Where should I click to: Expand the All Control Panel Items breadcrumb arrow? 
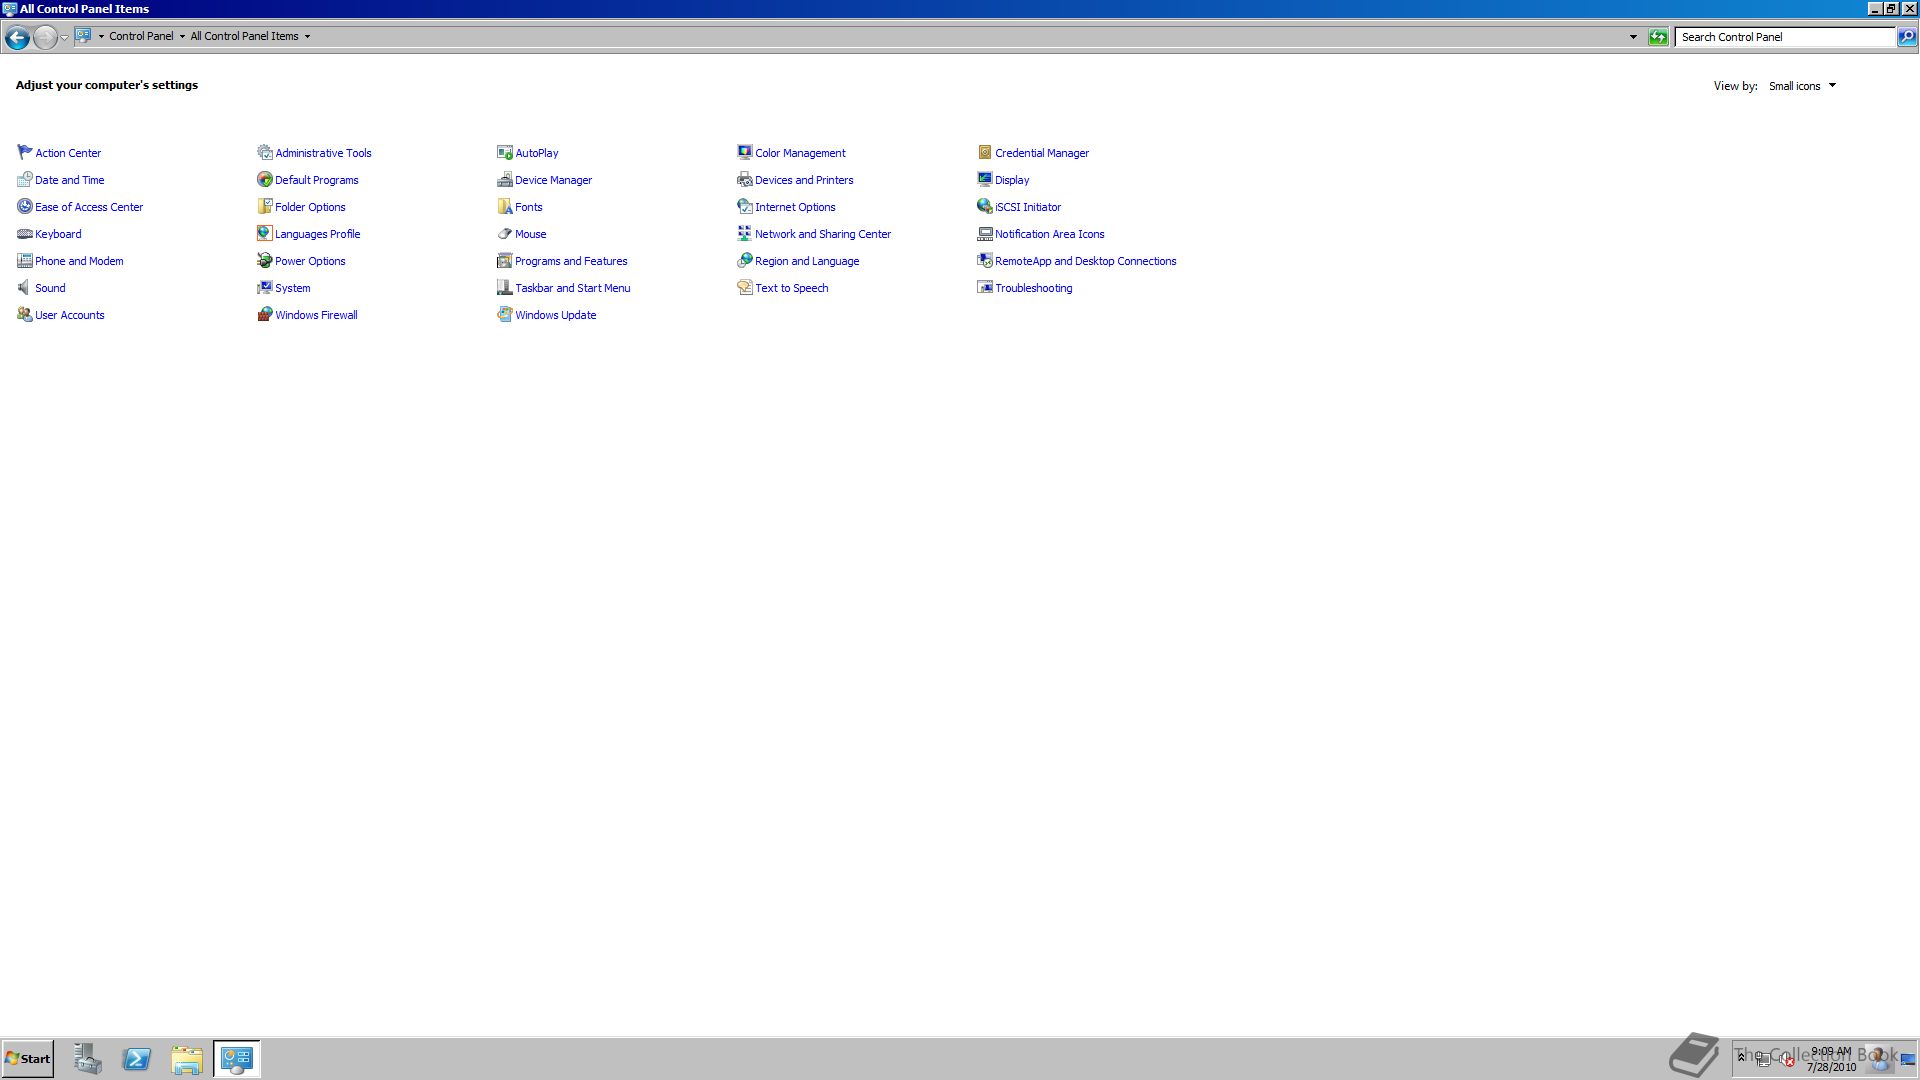[307, 36]
